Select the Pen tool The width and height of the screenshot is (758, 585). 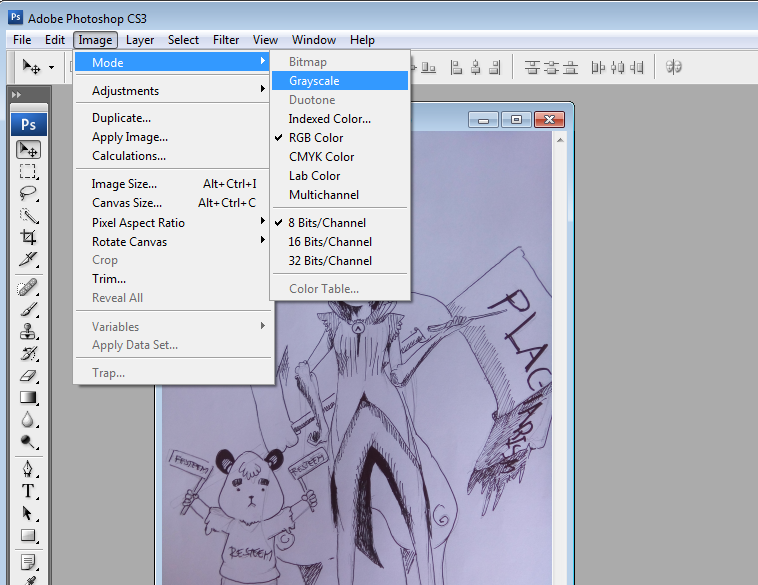(x=28, y=469)
